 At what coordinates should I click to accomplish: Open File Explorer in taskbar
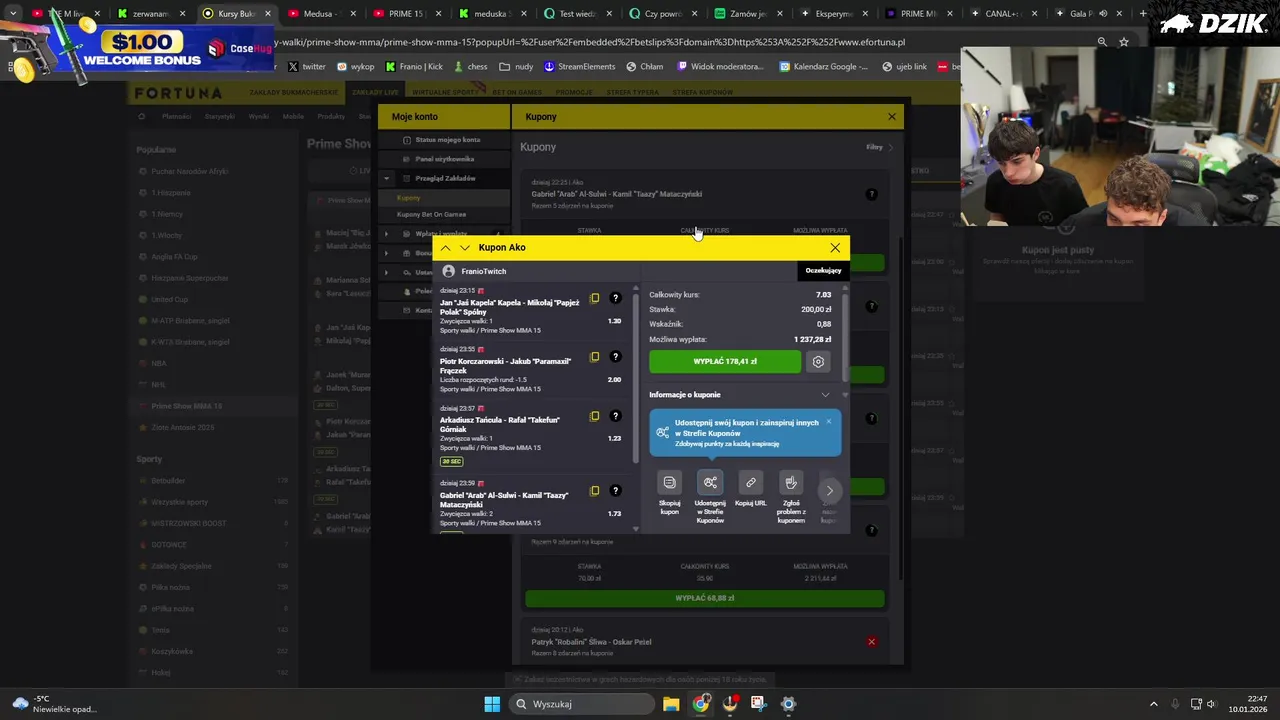[x=671, y=704]
